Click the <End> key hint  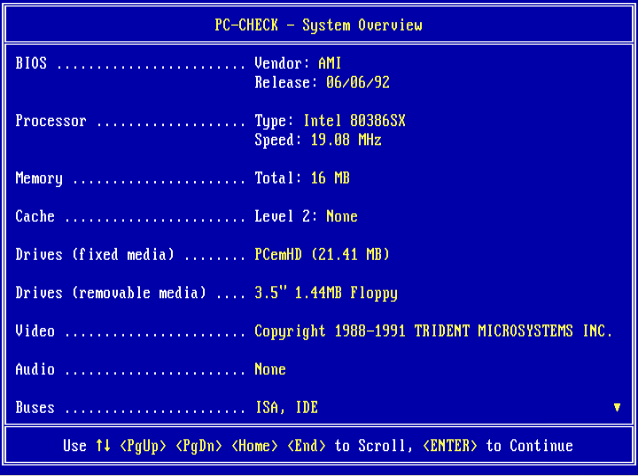306,445
